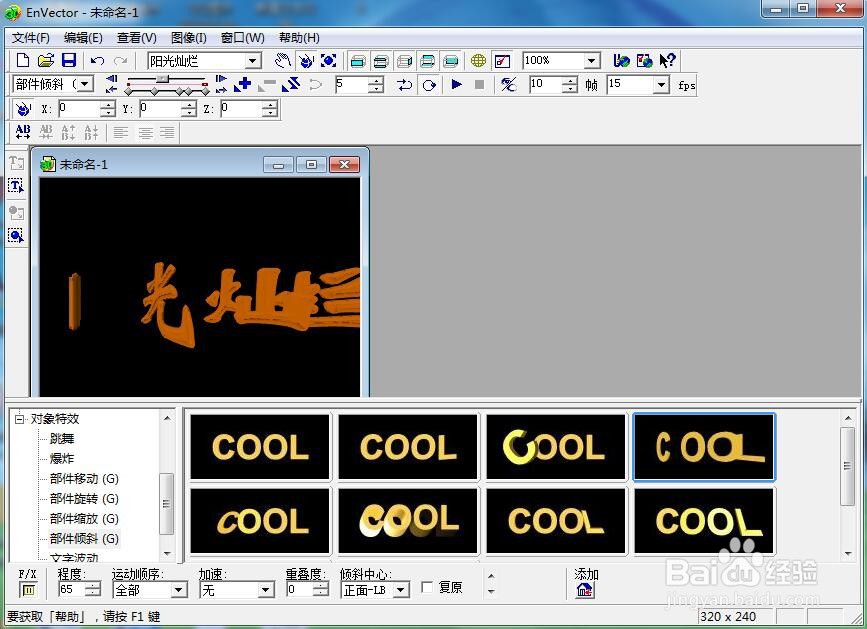The width and height of the screenshot is (867, 629).
Task: Click the frame count field showing 10
Action: pos(546,85)
